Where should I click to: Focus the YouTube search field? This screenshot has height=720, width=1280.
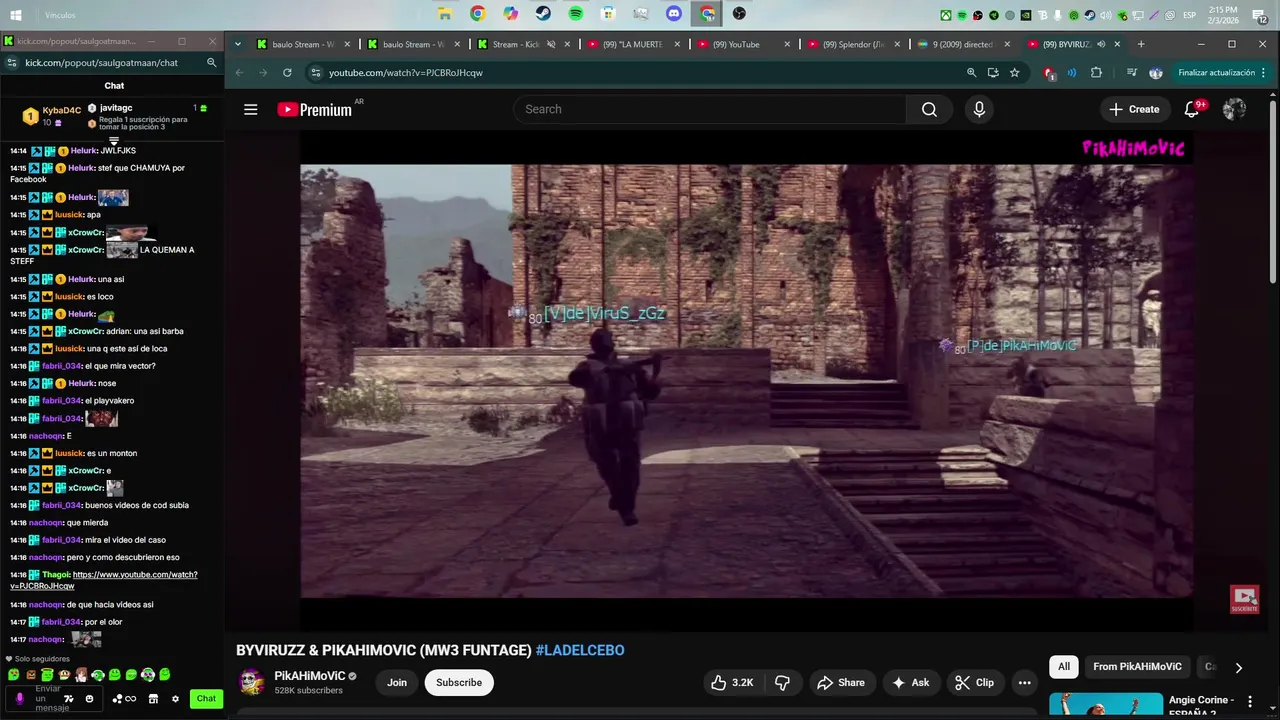click(710, 110)
